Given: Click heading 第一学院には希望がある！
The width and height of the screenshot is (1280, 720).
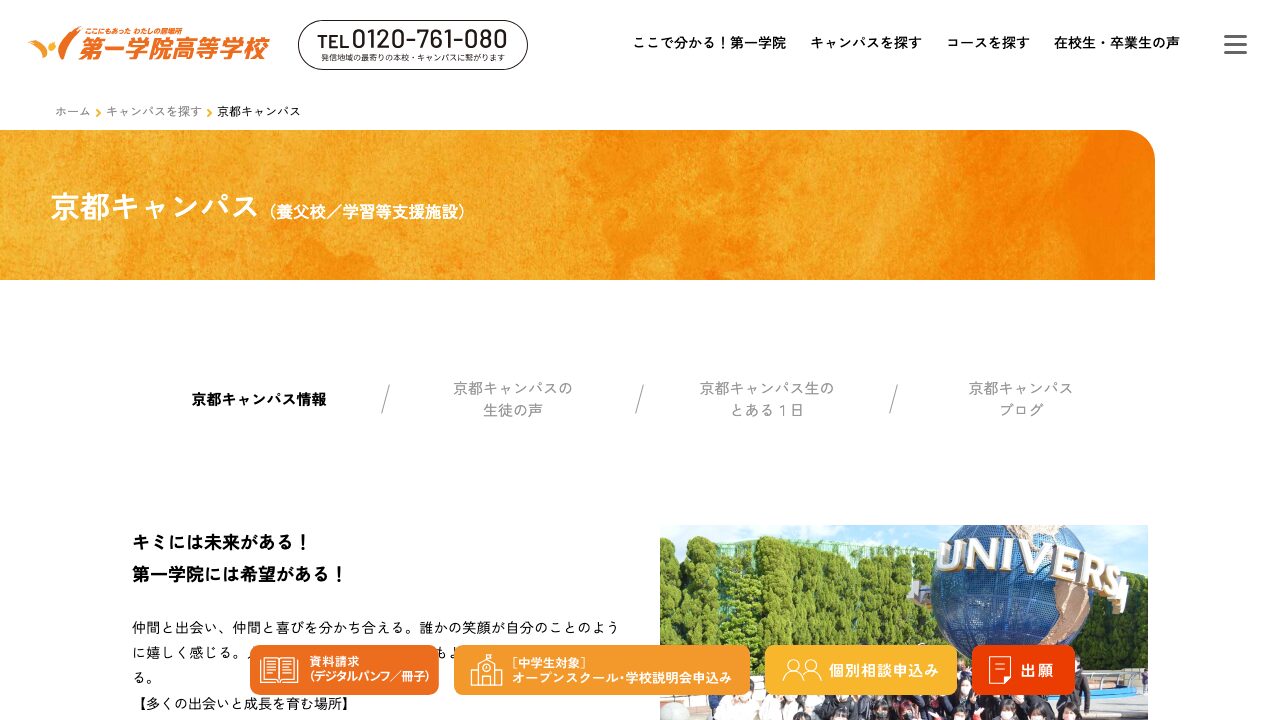Looking at the screenshot, I should click(x=240, y=574).
